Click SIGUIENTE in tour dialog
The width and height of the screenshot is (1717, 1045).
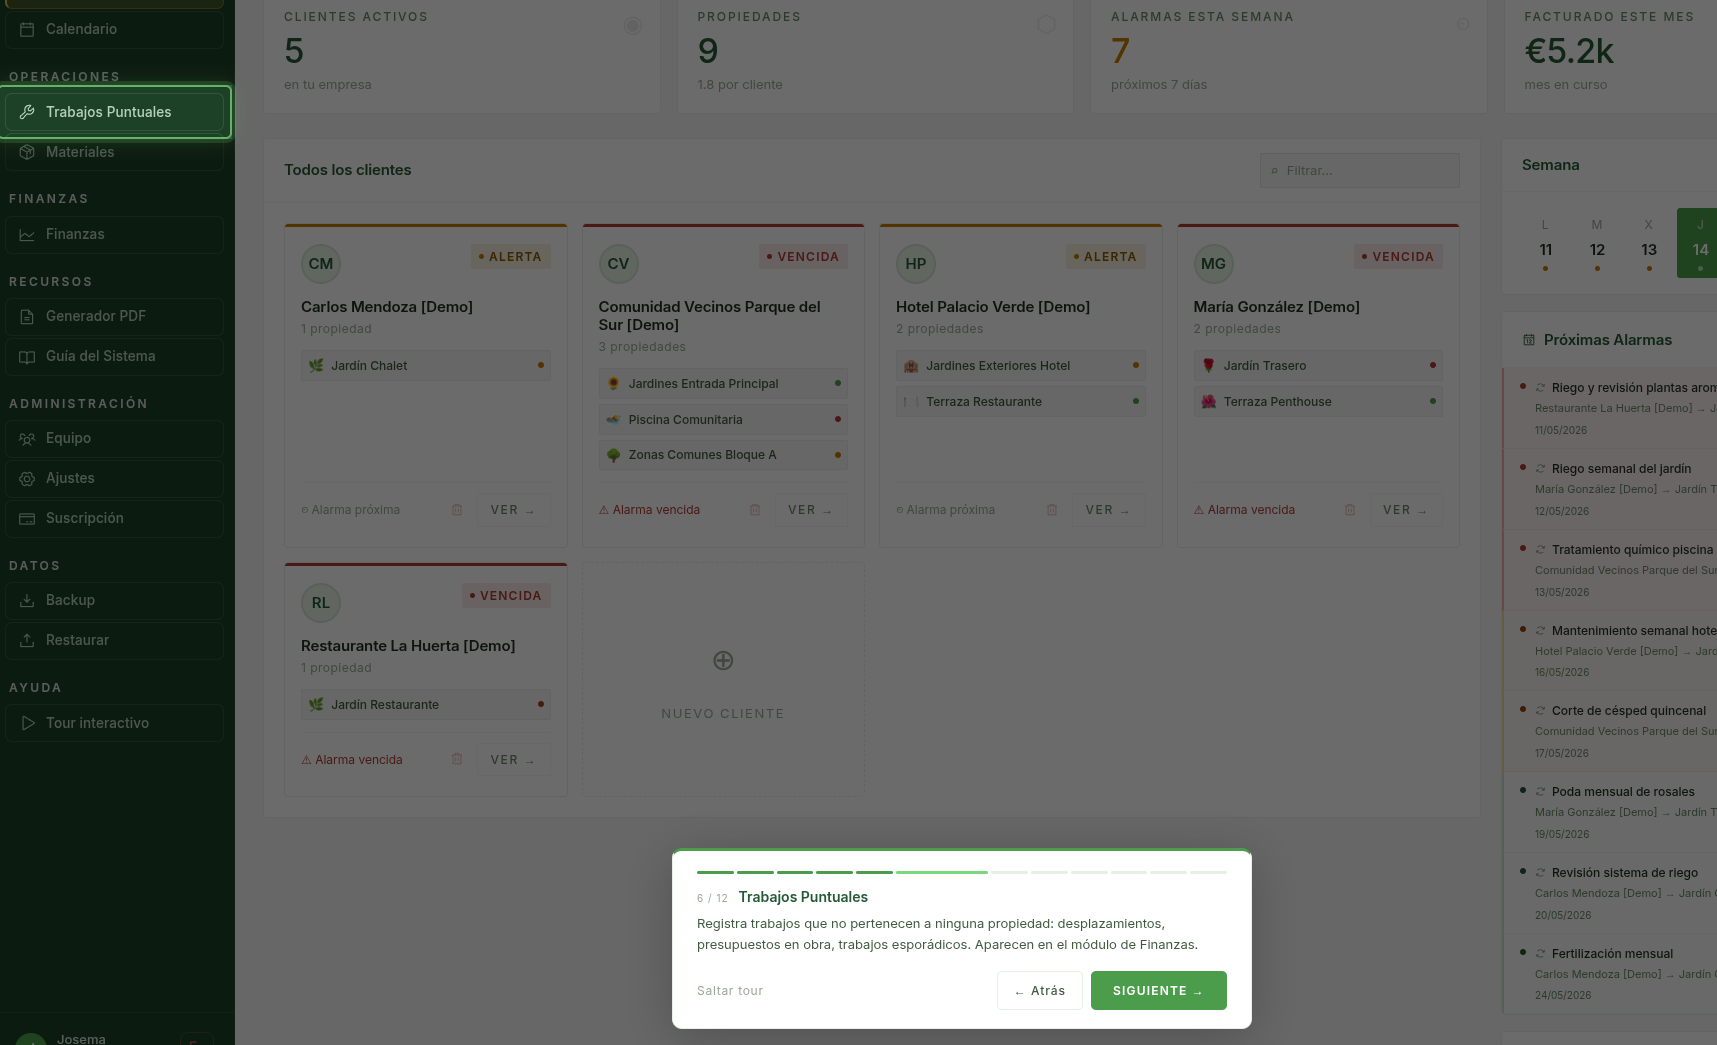point(1158,990)
